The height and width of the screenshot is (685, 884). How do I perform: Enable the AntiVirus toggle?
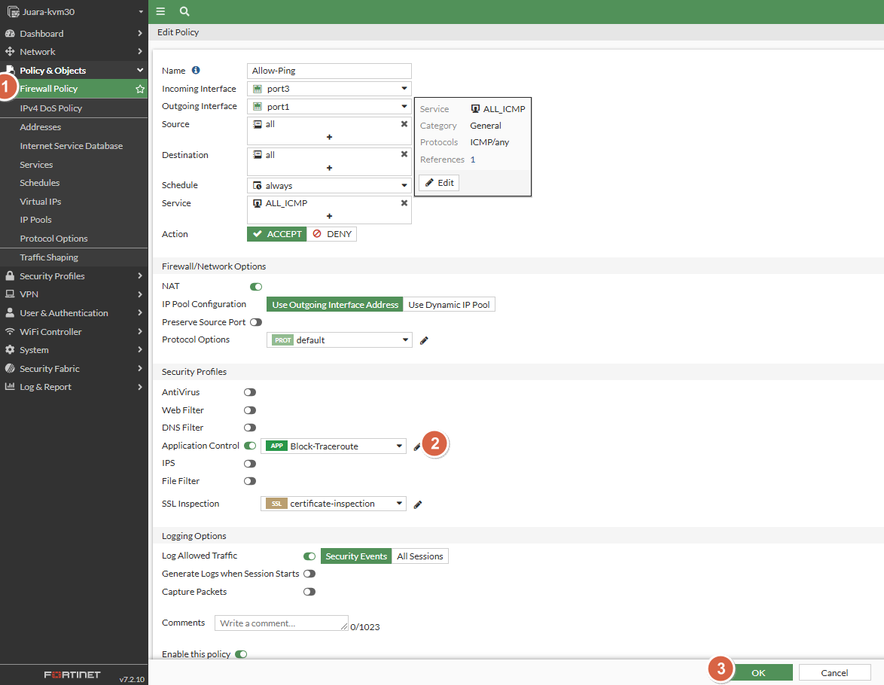[x=250, y=392]
